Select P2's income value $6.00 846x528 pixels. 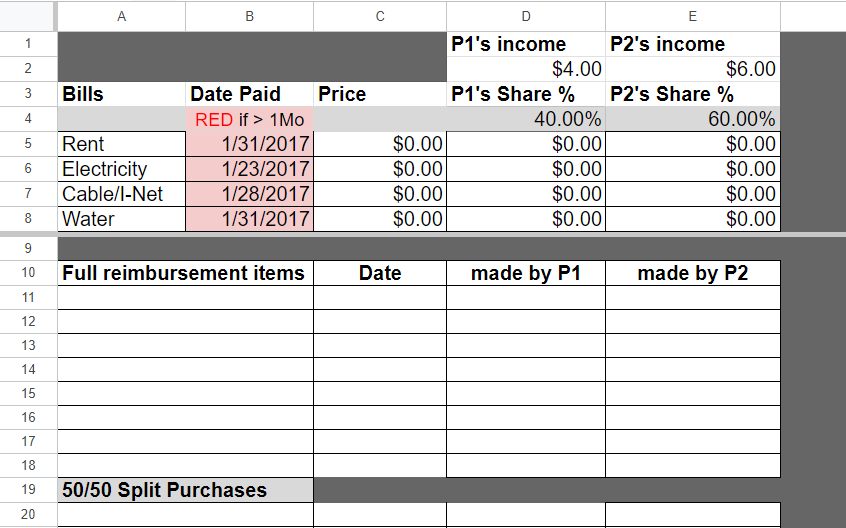692,69
